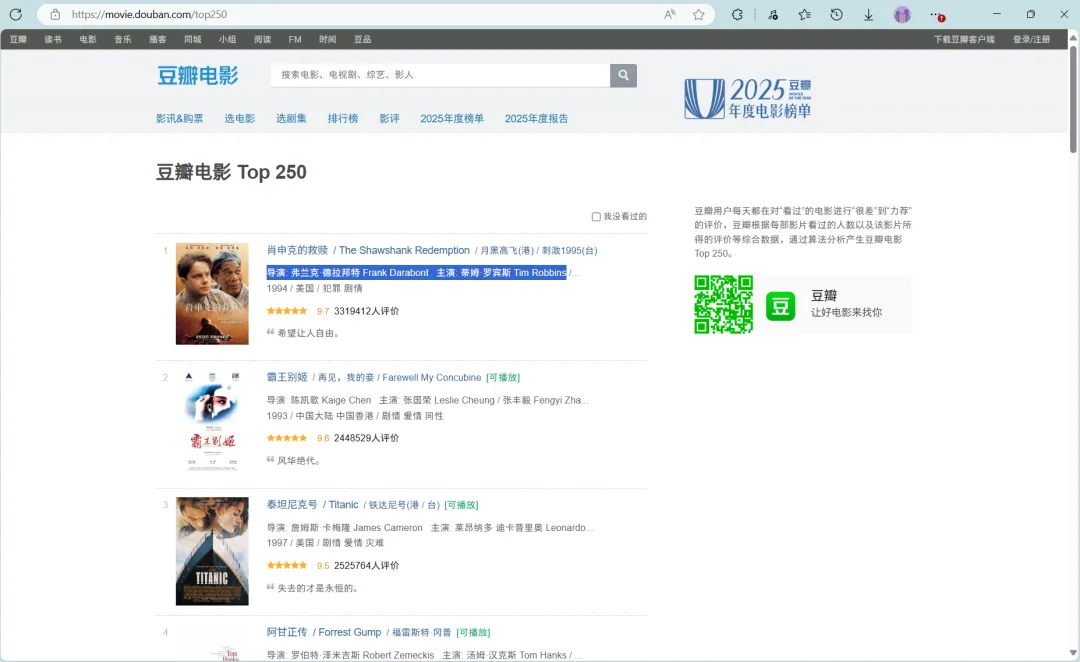Open browser history panel
Image resolution: width=1080 pixels, height=662 pixels.
836,14
